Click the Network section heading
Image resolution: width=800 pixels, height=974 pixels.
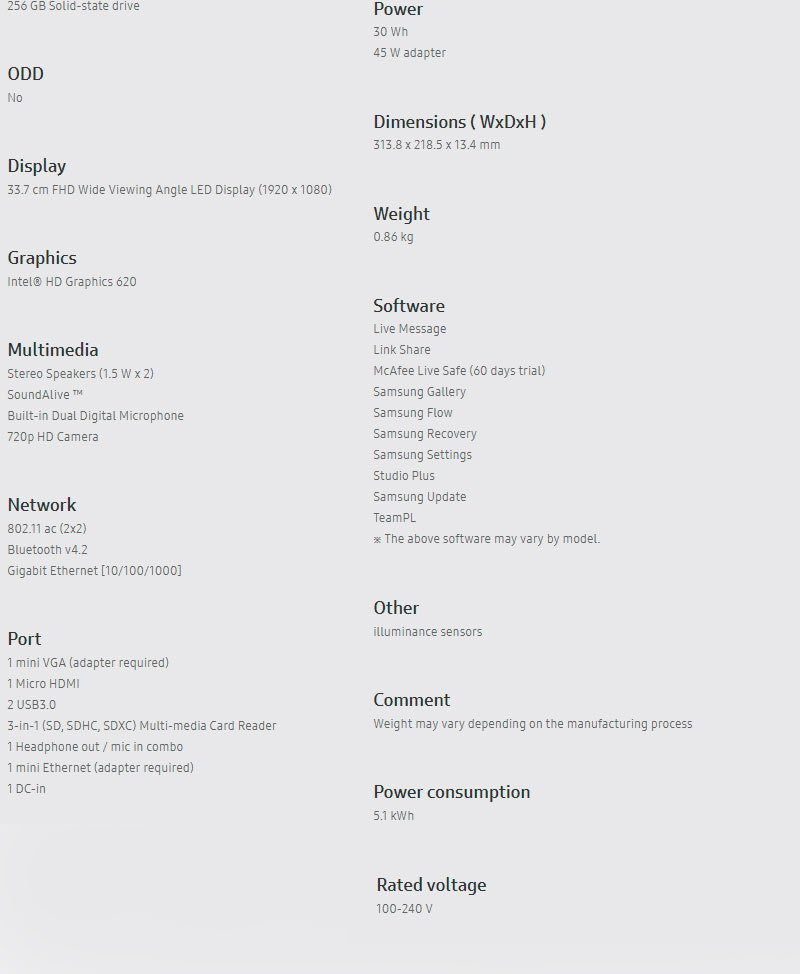(42, 505)
